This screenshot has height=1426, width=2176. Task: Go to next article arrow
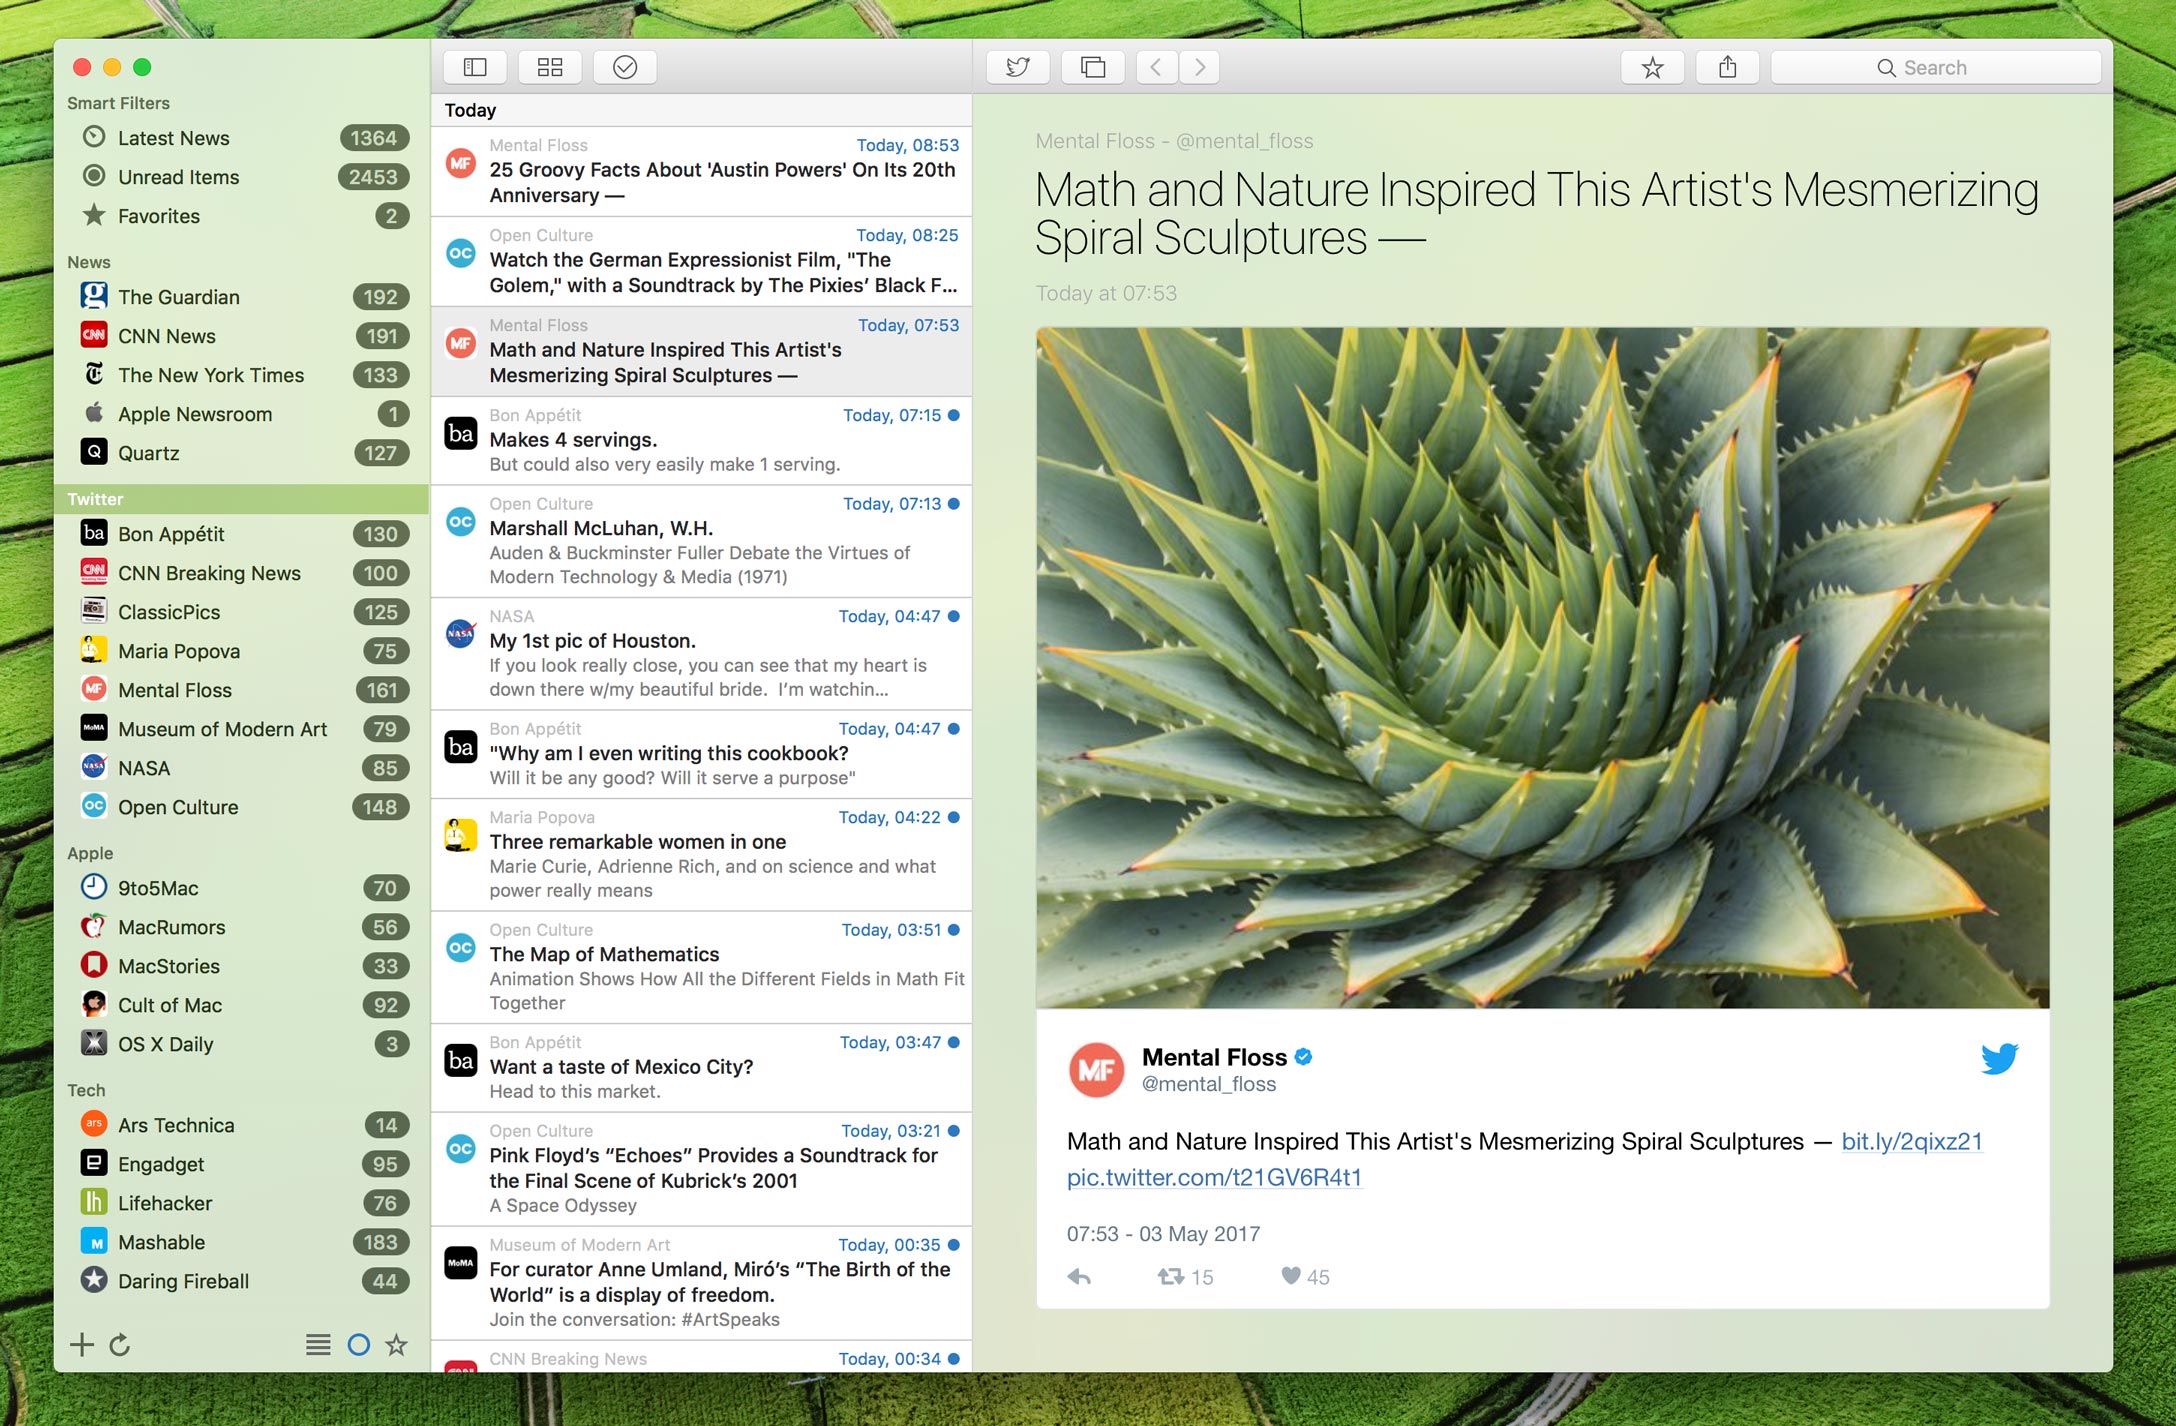tap(1200, 67)
